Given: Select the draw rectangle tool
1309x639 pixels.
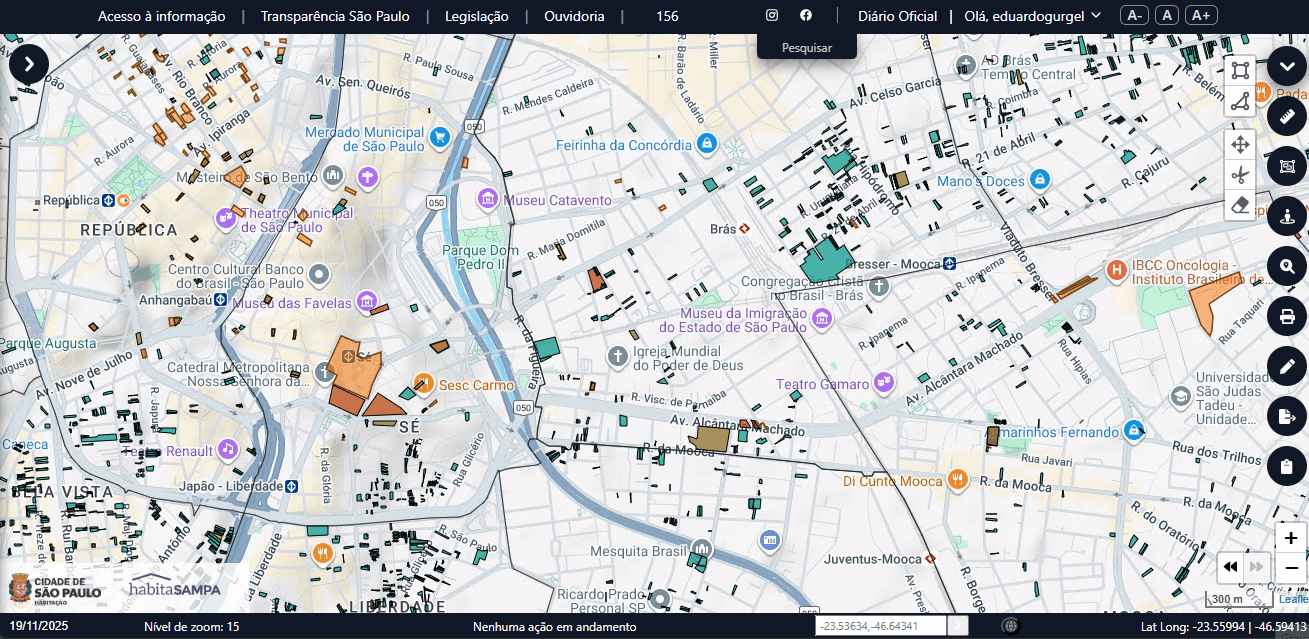Looking at the screenshot, I should tap(1240, 70).
